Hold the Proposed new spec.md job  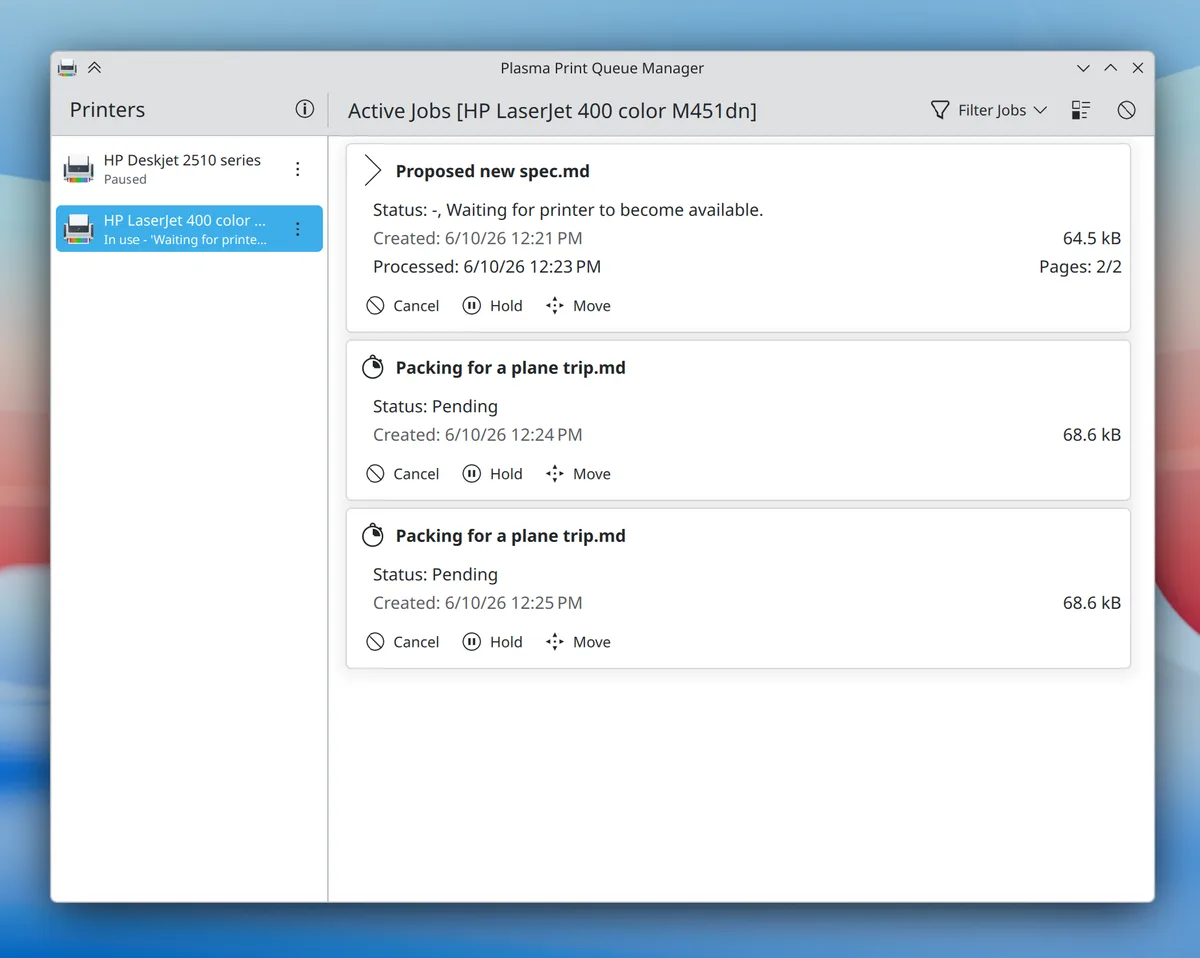point(493,306)
